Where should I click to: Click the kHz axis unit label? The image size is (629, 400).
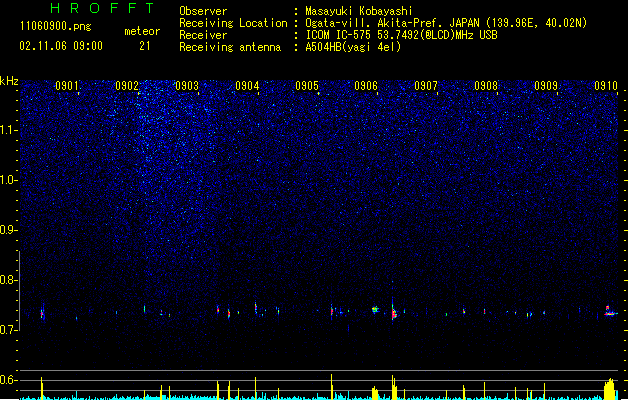coord(9,81)
